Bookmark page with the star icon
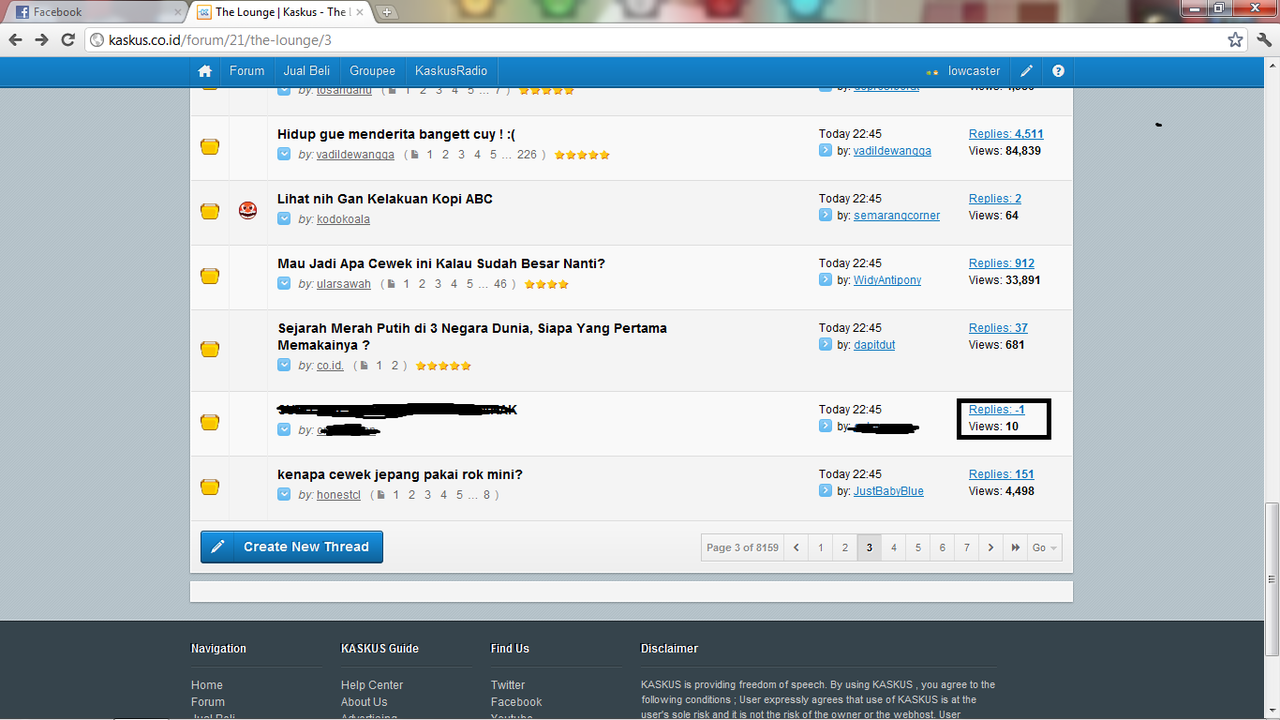This screenshot has width=1280, height=720. 1235,40
